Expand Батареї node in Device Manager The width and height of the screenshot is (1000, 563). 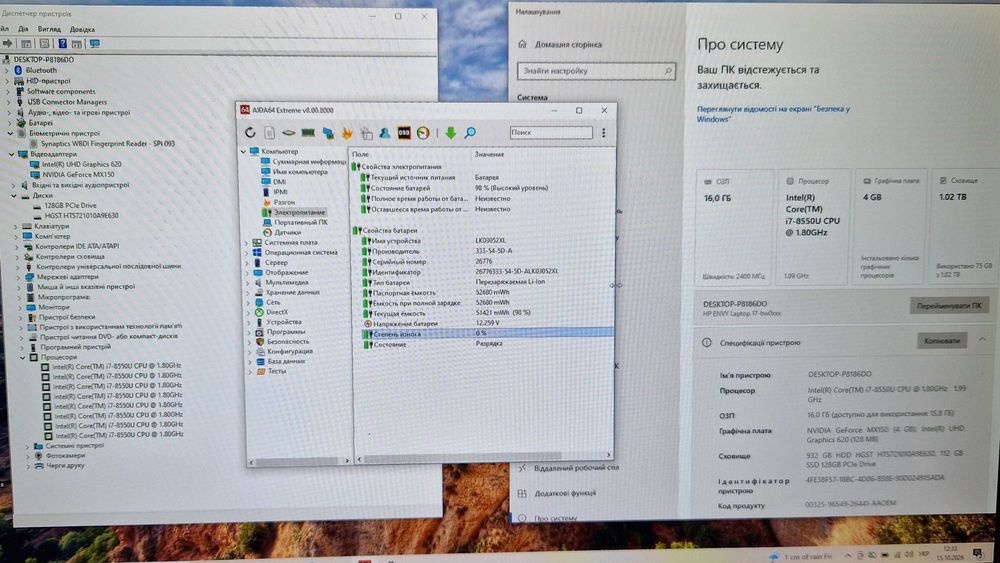tap(9, 122)
